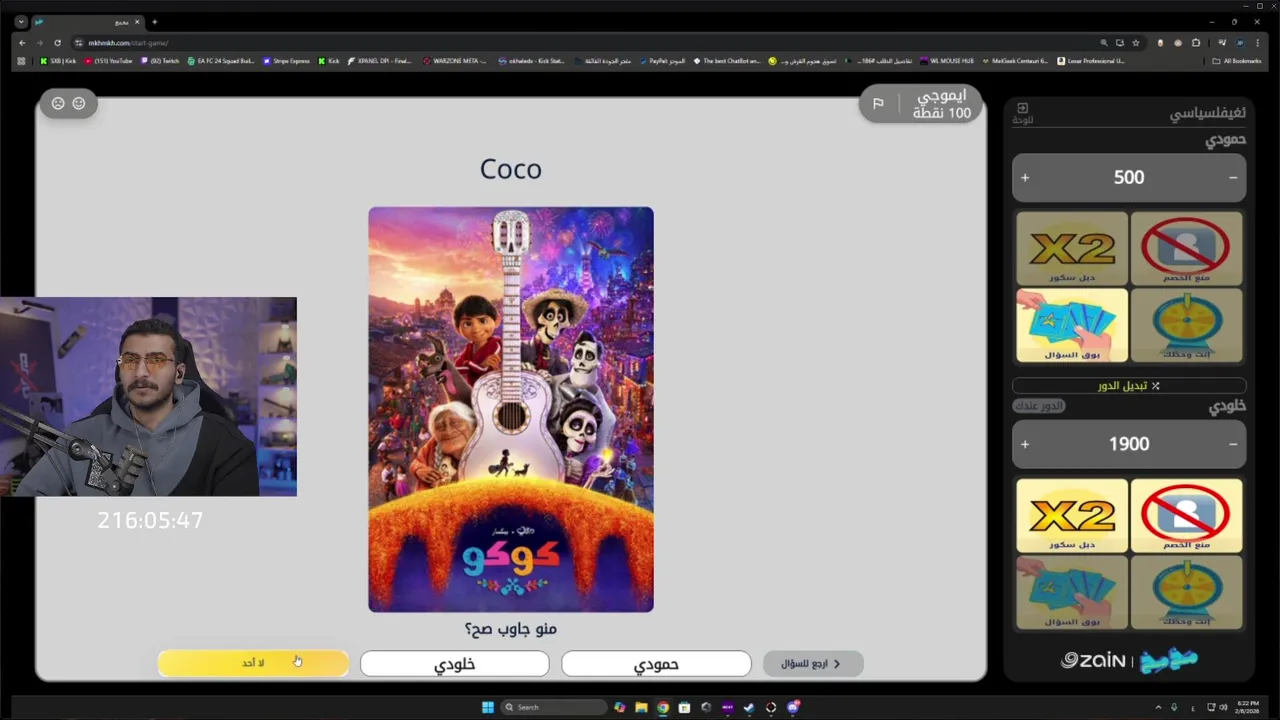Click the Coco answer title text
The height and width of the screenshot is (720, 1280).
[x=510, y=169]
